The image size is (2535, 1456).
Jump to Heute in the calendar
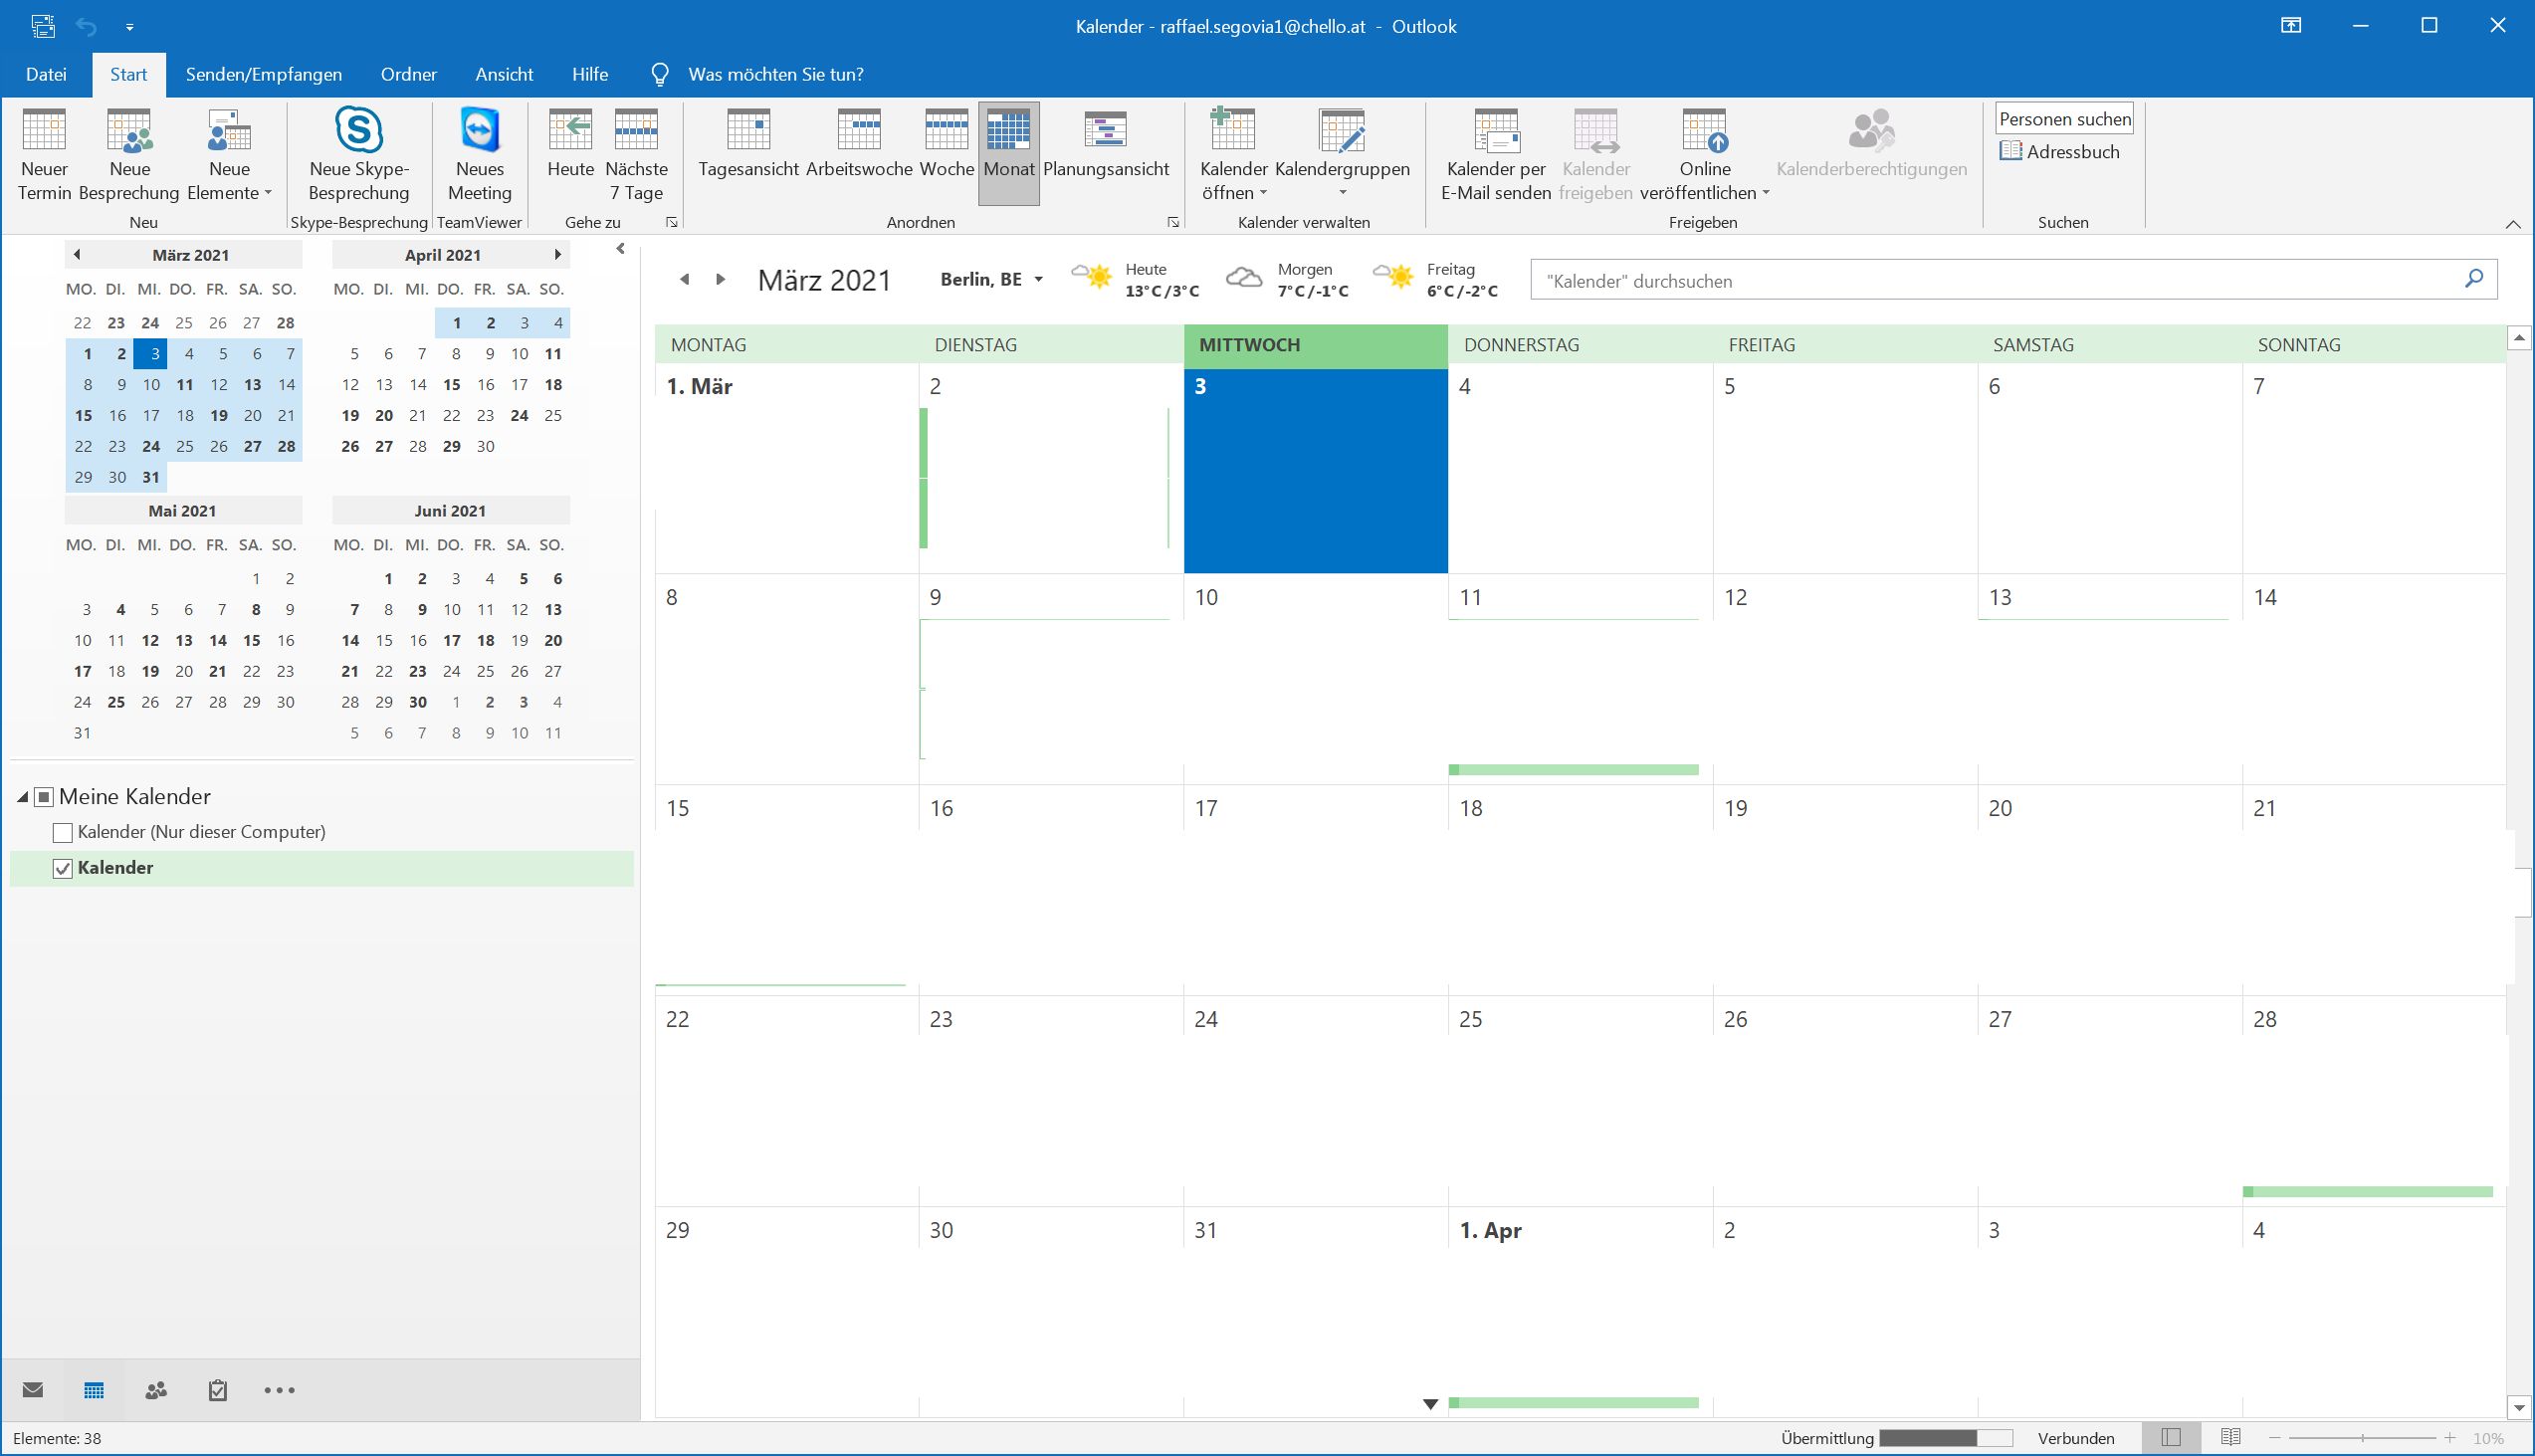[x=570, y=155]
